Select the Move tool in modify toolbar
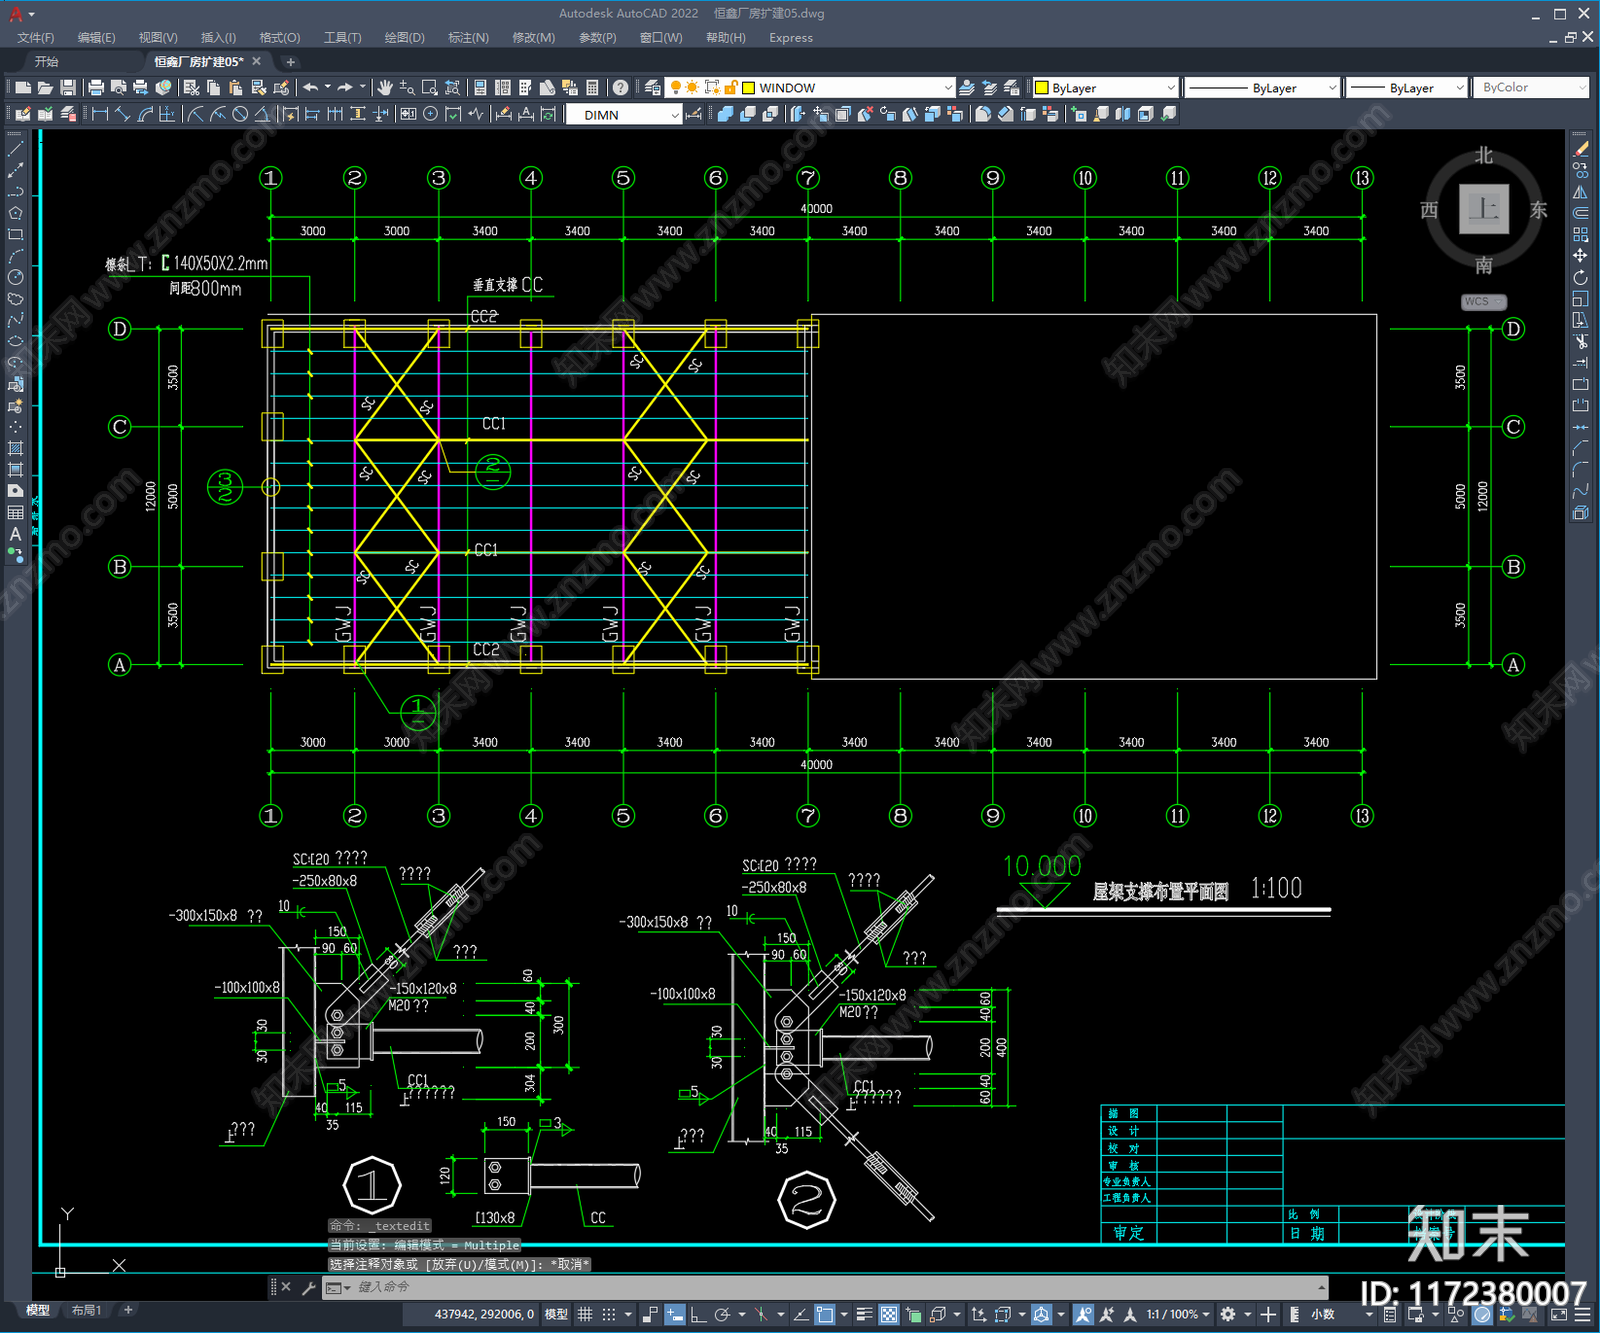 tap(1580, 256)
